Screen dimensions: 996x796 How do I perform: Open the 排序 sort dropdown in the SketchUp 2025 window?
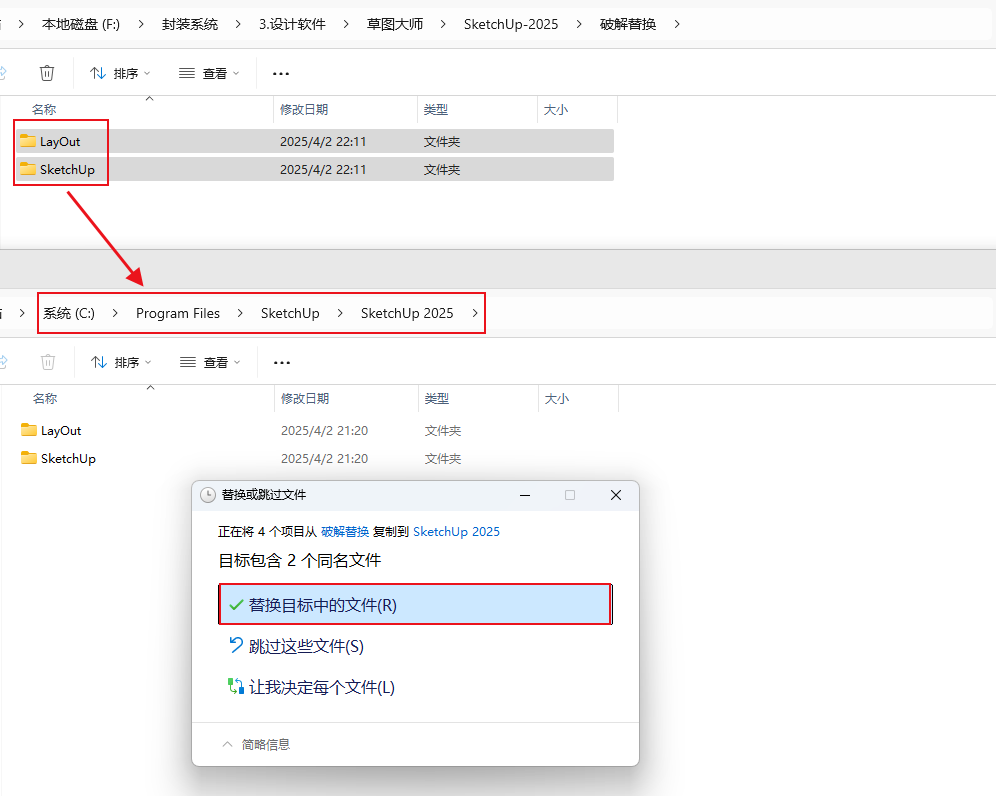[x=121, y=363]
